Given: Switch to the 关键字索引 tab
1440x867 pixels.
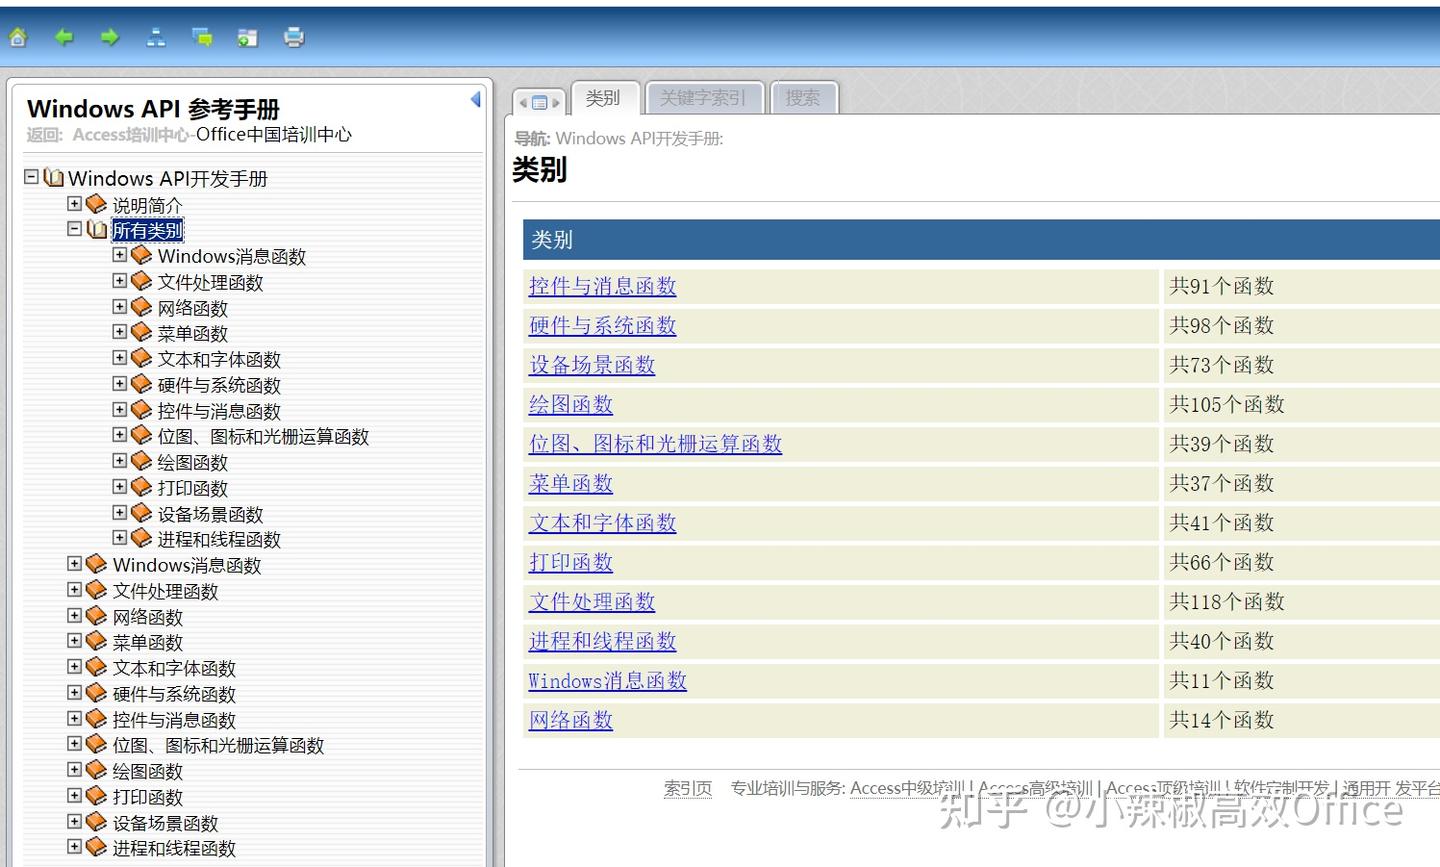Looking at the screenshot, I should tap(704, 97).
